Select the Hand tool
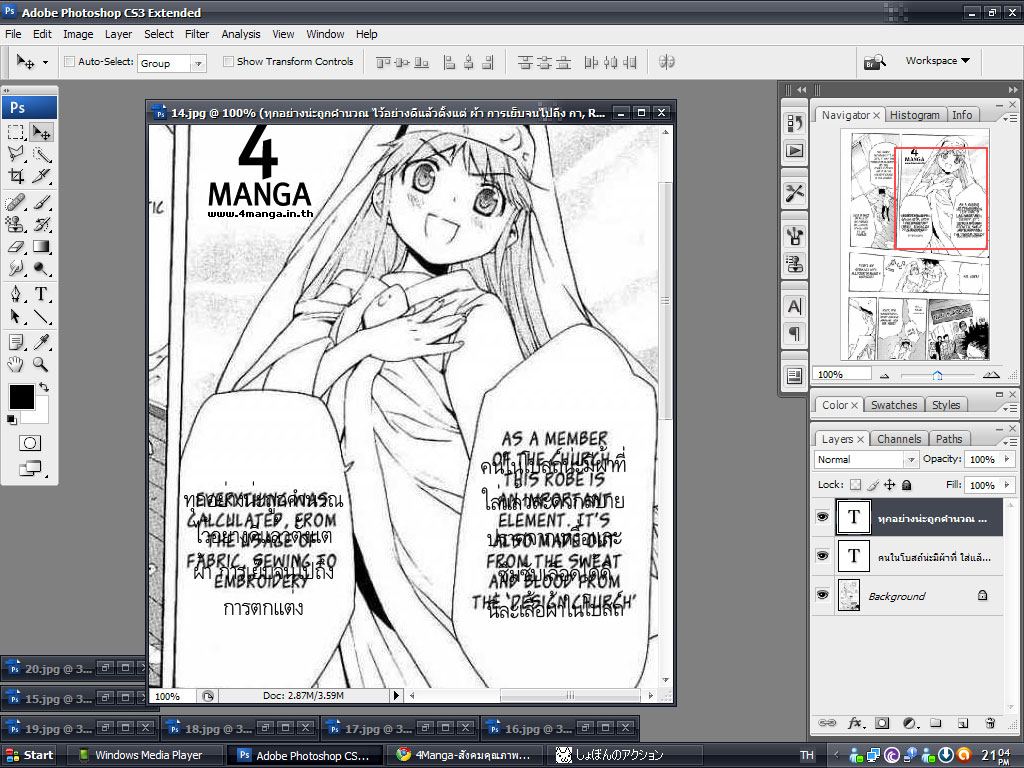 tap(16, 364)
